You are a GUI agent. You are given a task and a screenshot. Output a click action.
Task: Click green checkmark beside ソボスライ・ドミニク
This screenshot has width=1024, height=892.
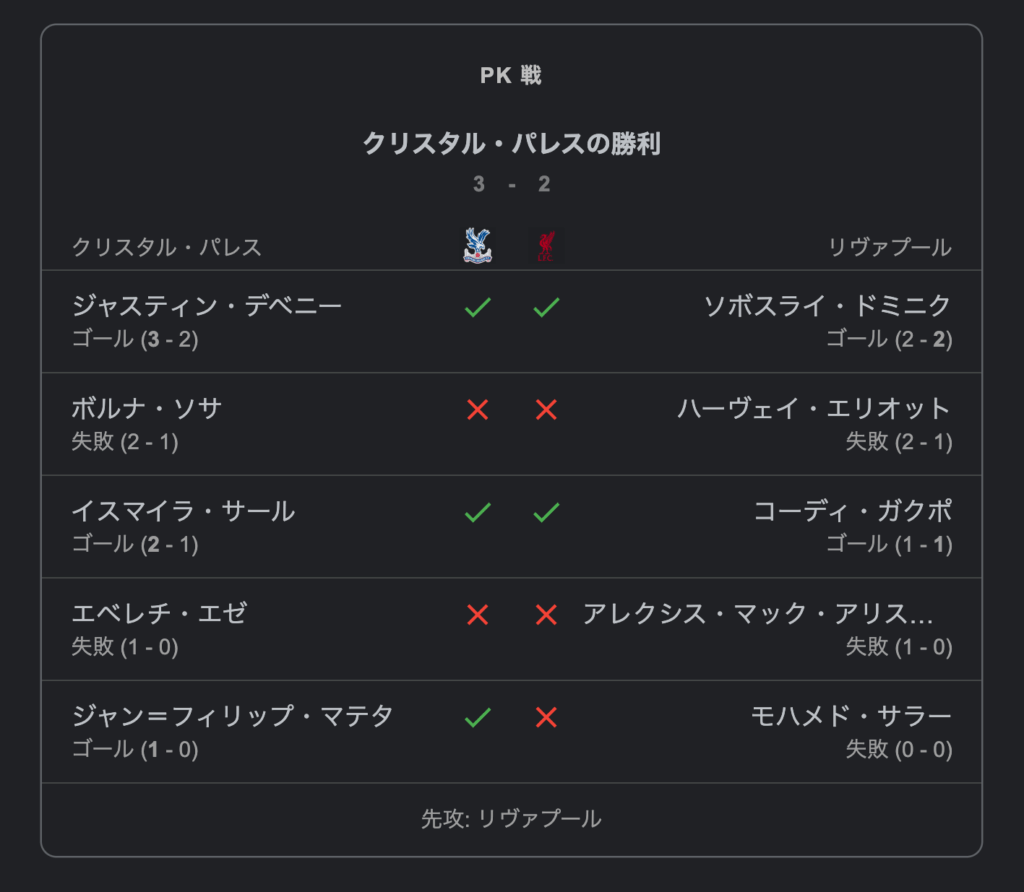(x=546, y=307)
